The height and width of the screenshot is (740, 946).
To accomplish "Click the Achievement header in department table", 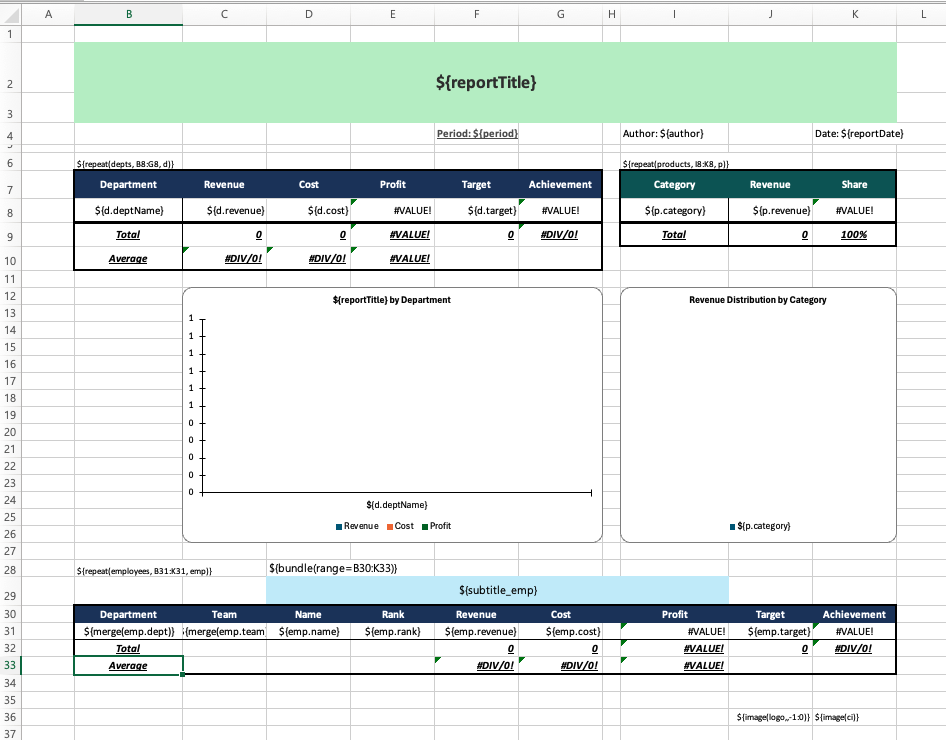I will (x=560, y=185).
